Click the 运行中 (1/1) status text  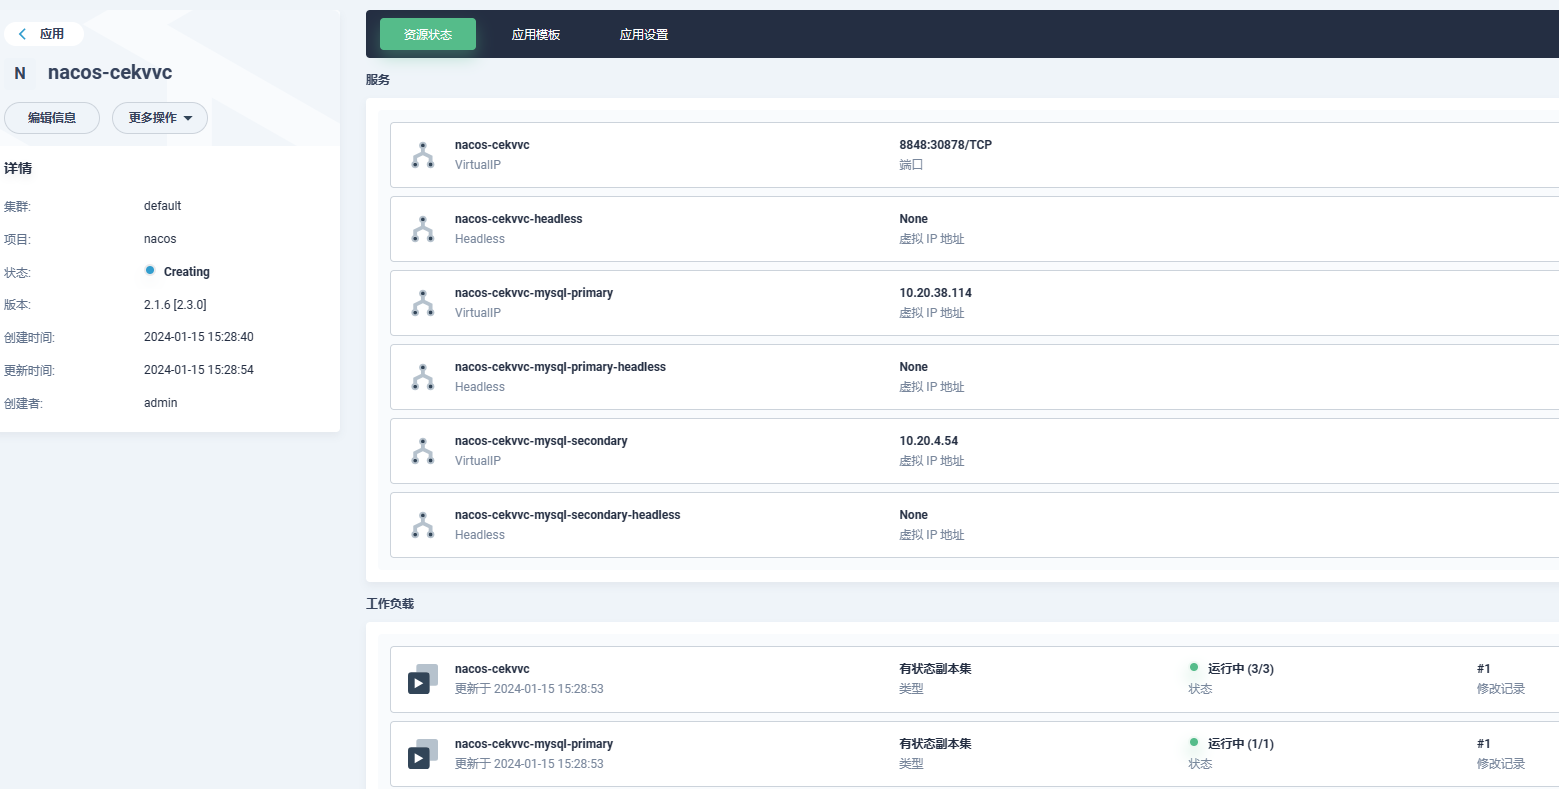click(x=1241, y=744)
